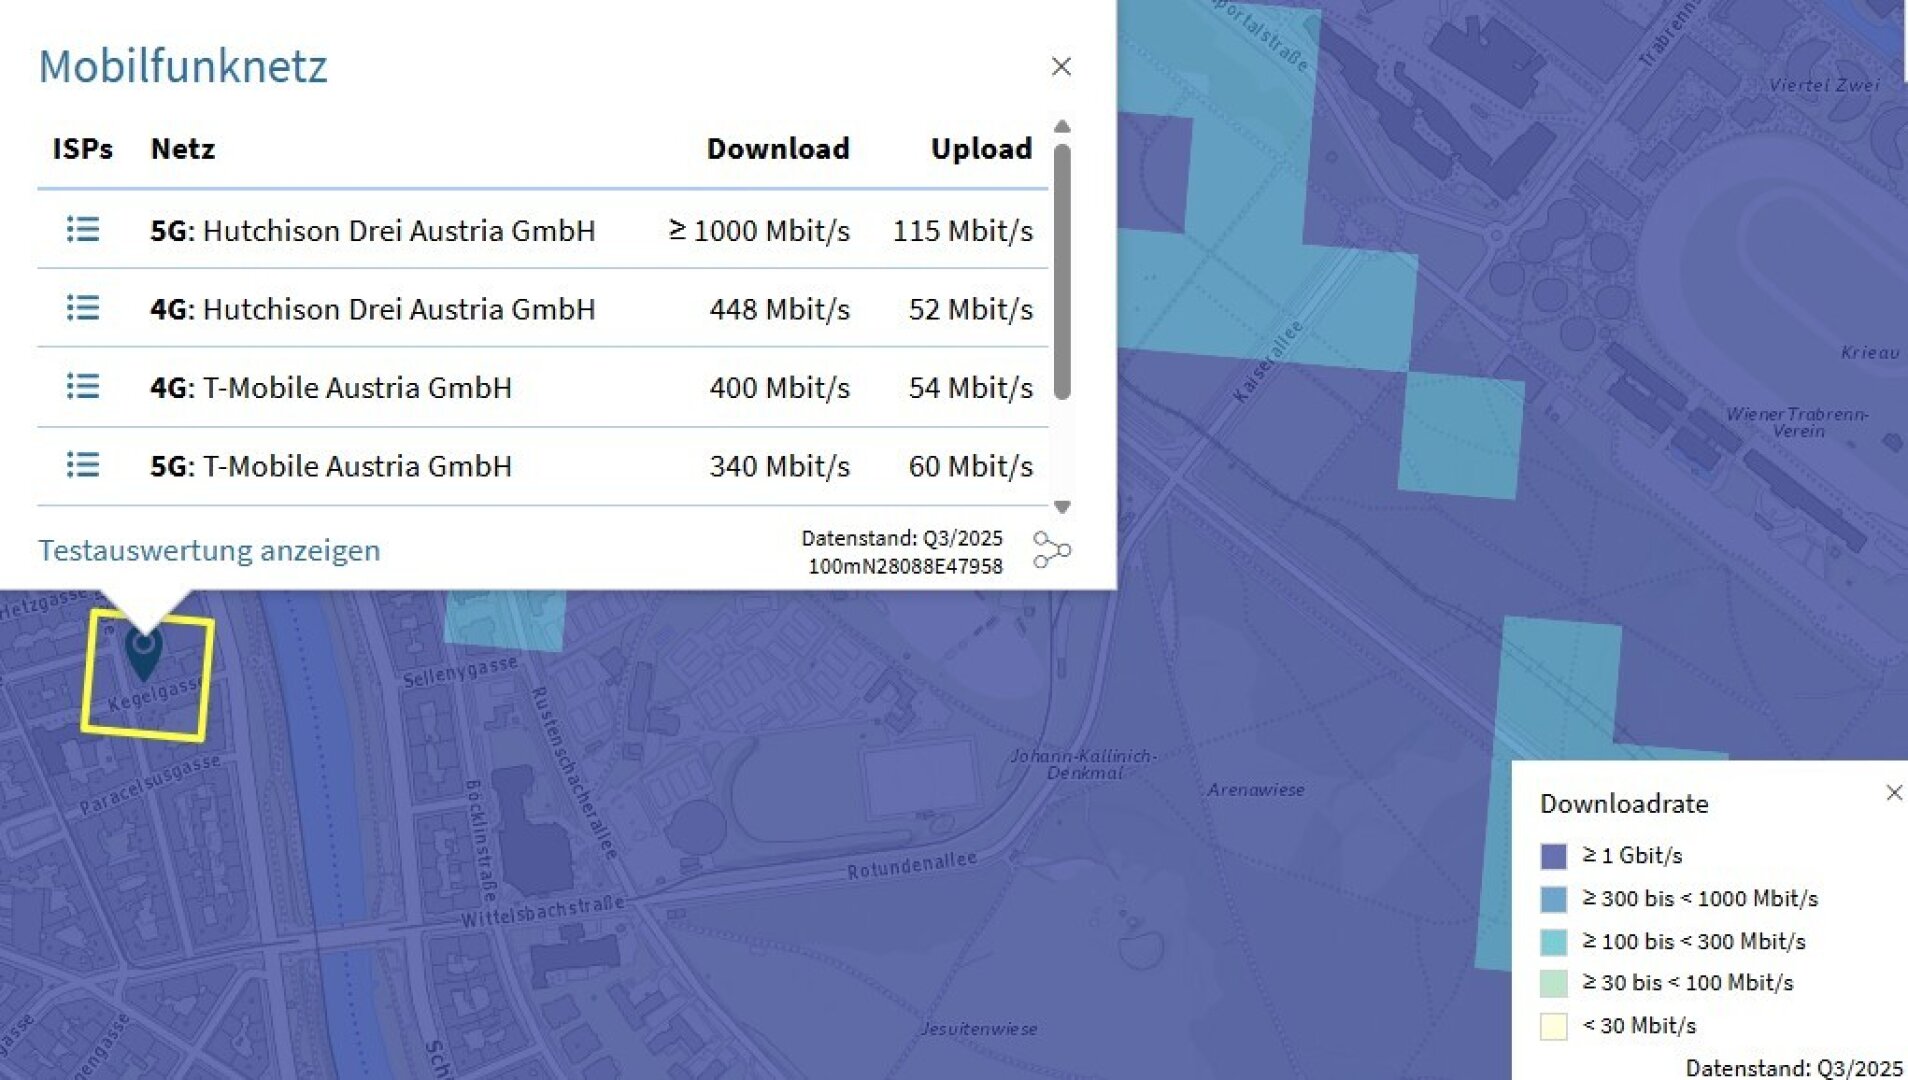Image resolution: width=1908 pixels, height=1080 pixels.
Task: Open ISP list for 5G T-Mobile Austria
Action: point(83,465)
